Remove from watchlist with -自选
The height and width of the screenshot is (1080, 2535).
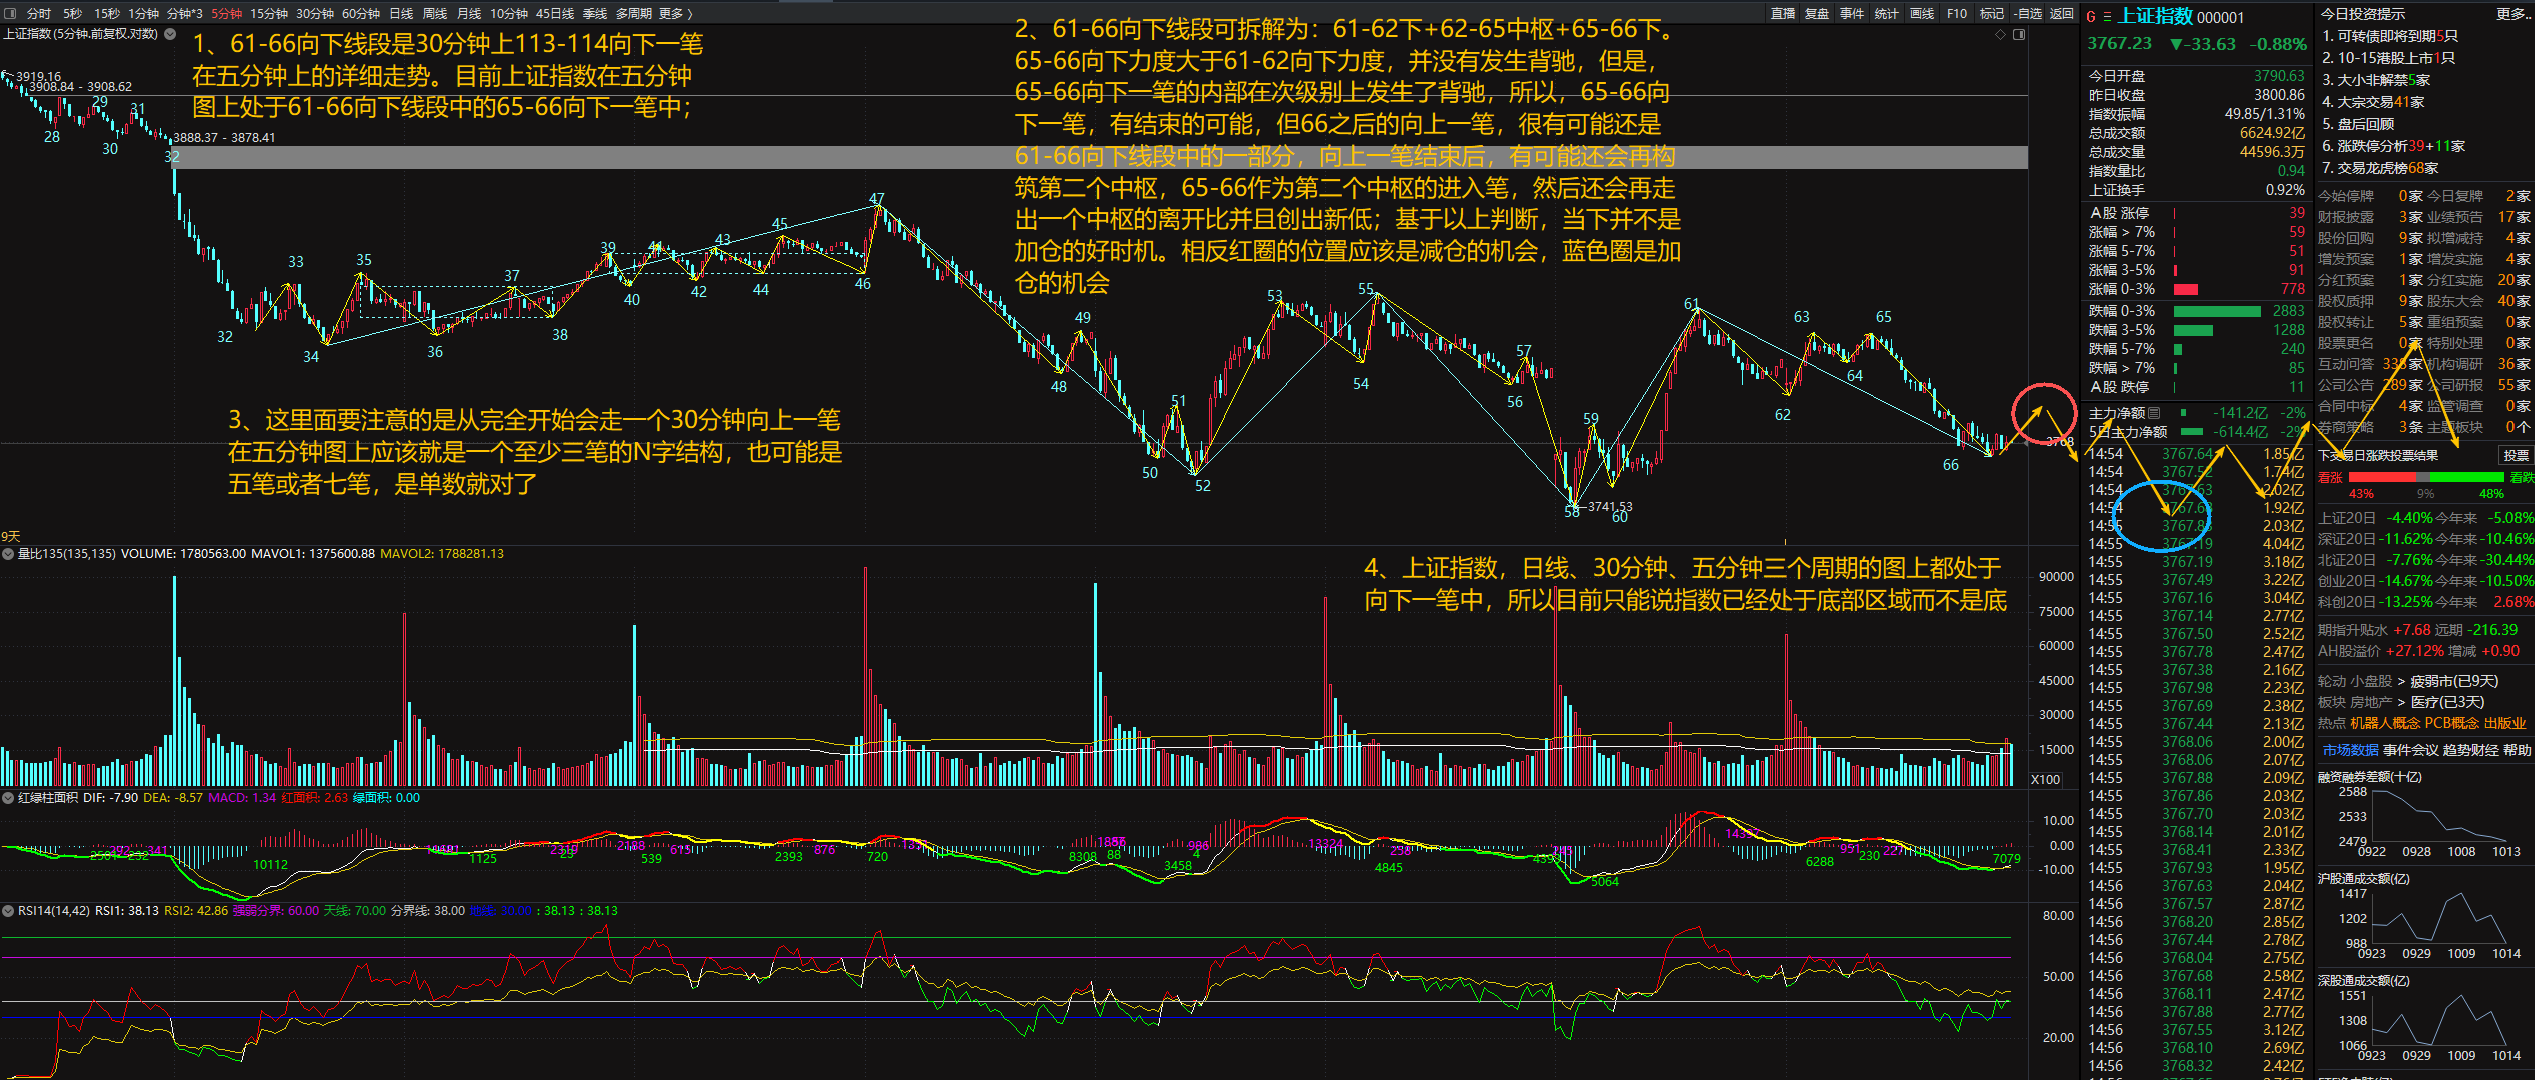click(x=2027, y=14)
